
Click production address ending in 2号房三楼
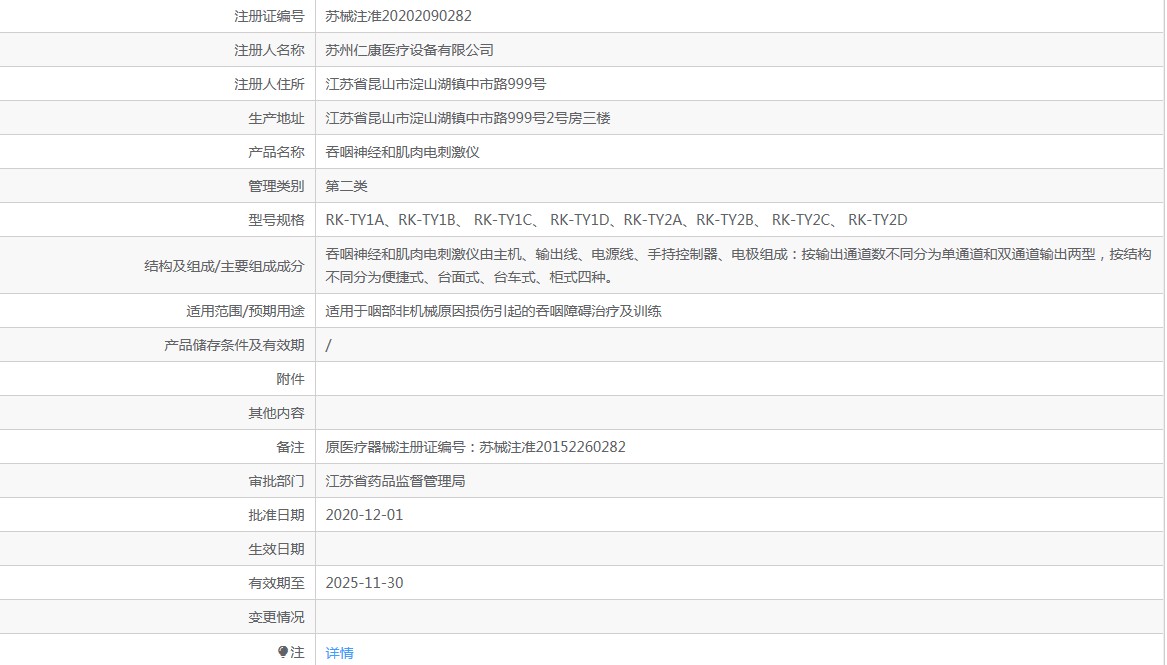click(467, 118)
